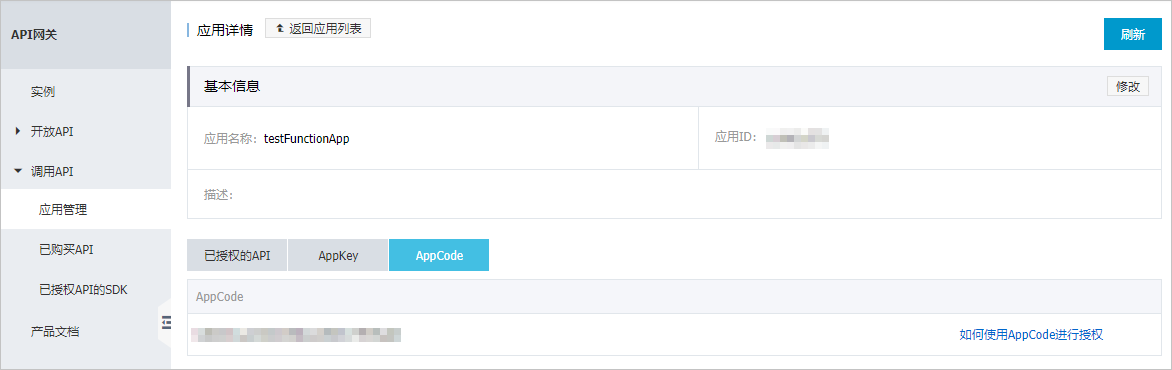Click the blurred AppCode value
This screenshot has height=370, width=1172.
(296, 334)
